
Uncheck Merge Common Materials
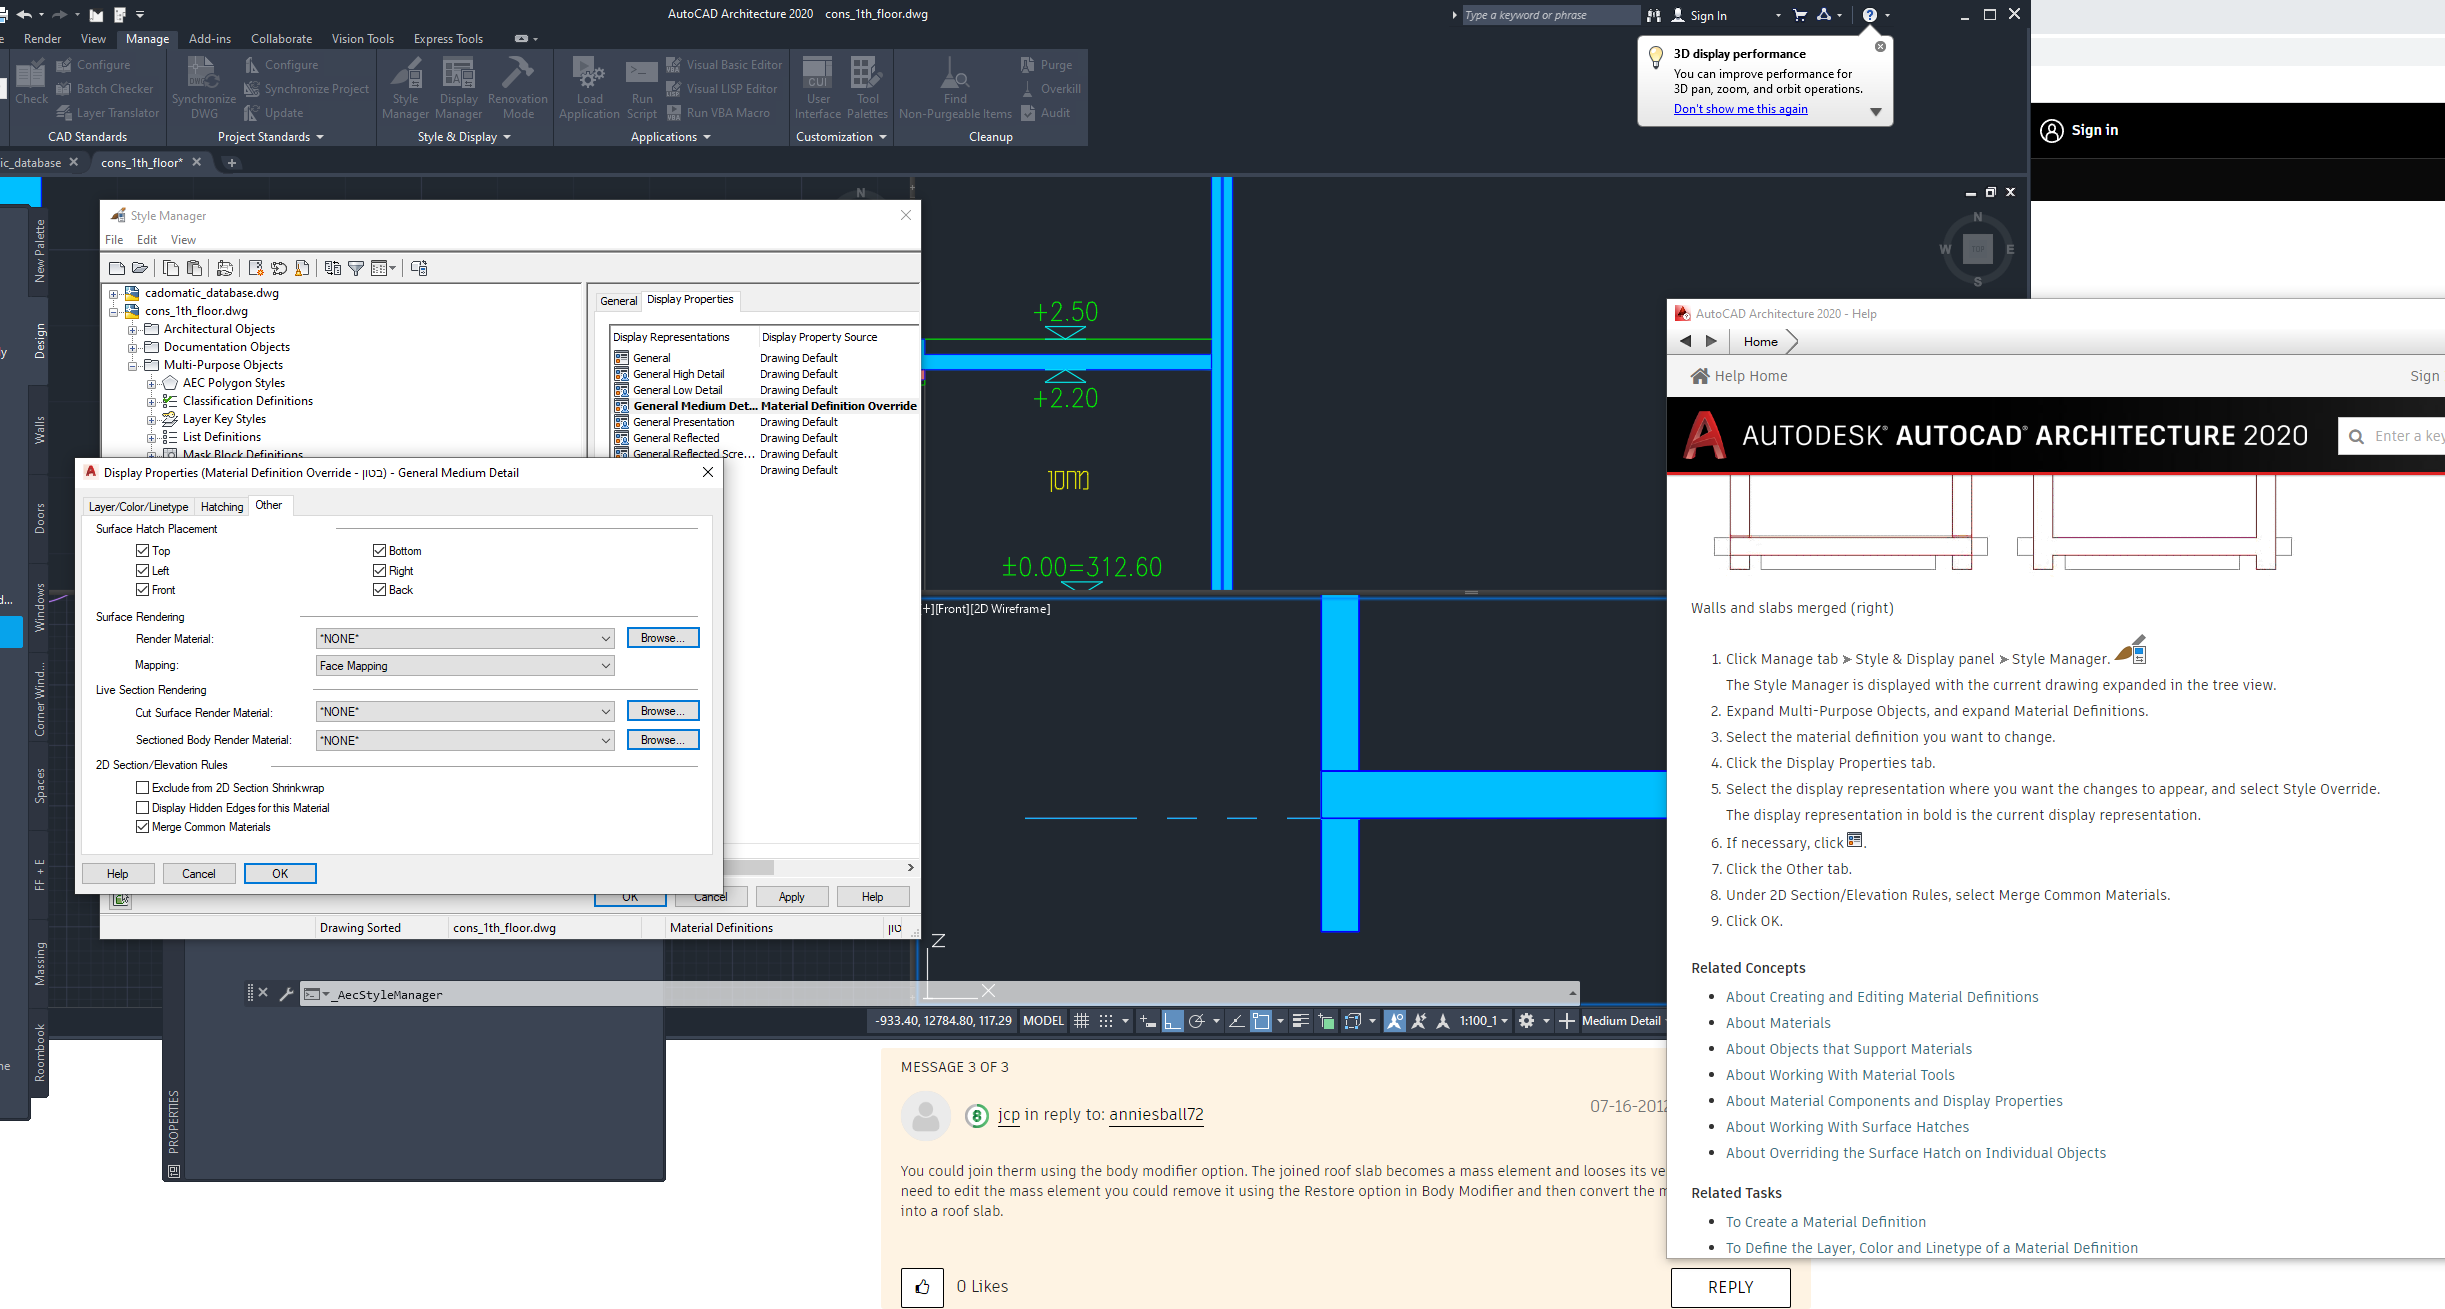tap(143, 827)
